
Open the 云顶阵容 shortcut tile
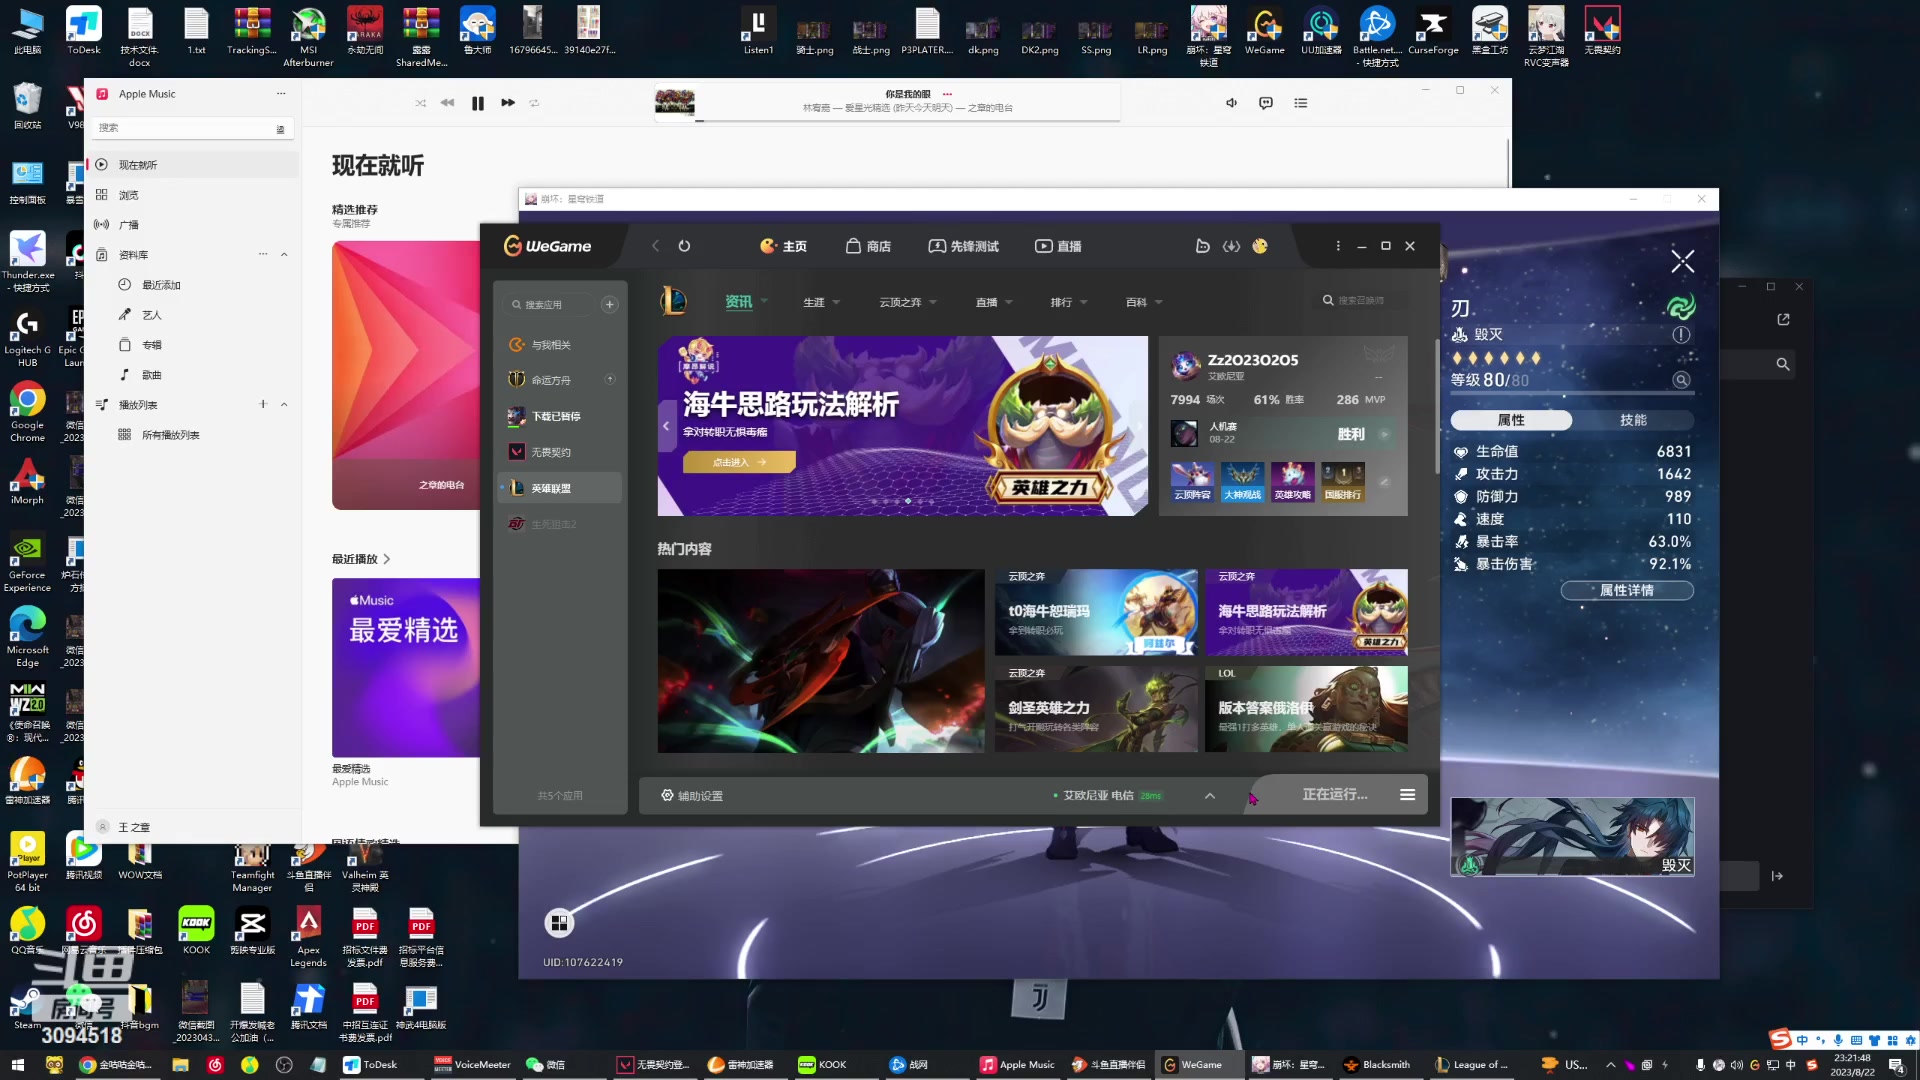click(x=1192, y=482)
